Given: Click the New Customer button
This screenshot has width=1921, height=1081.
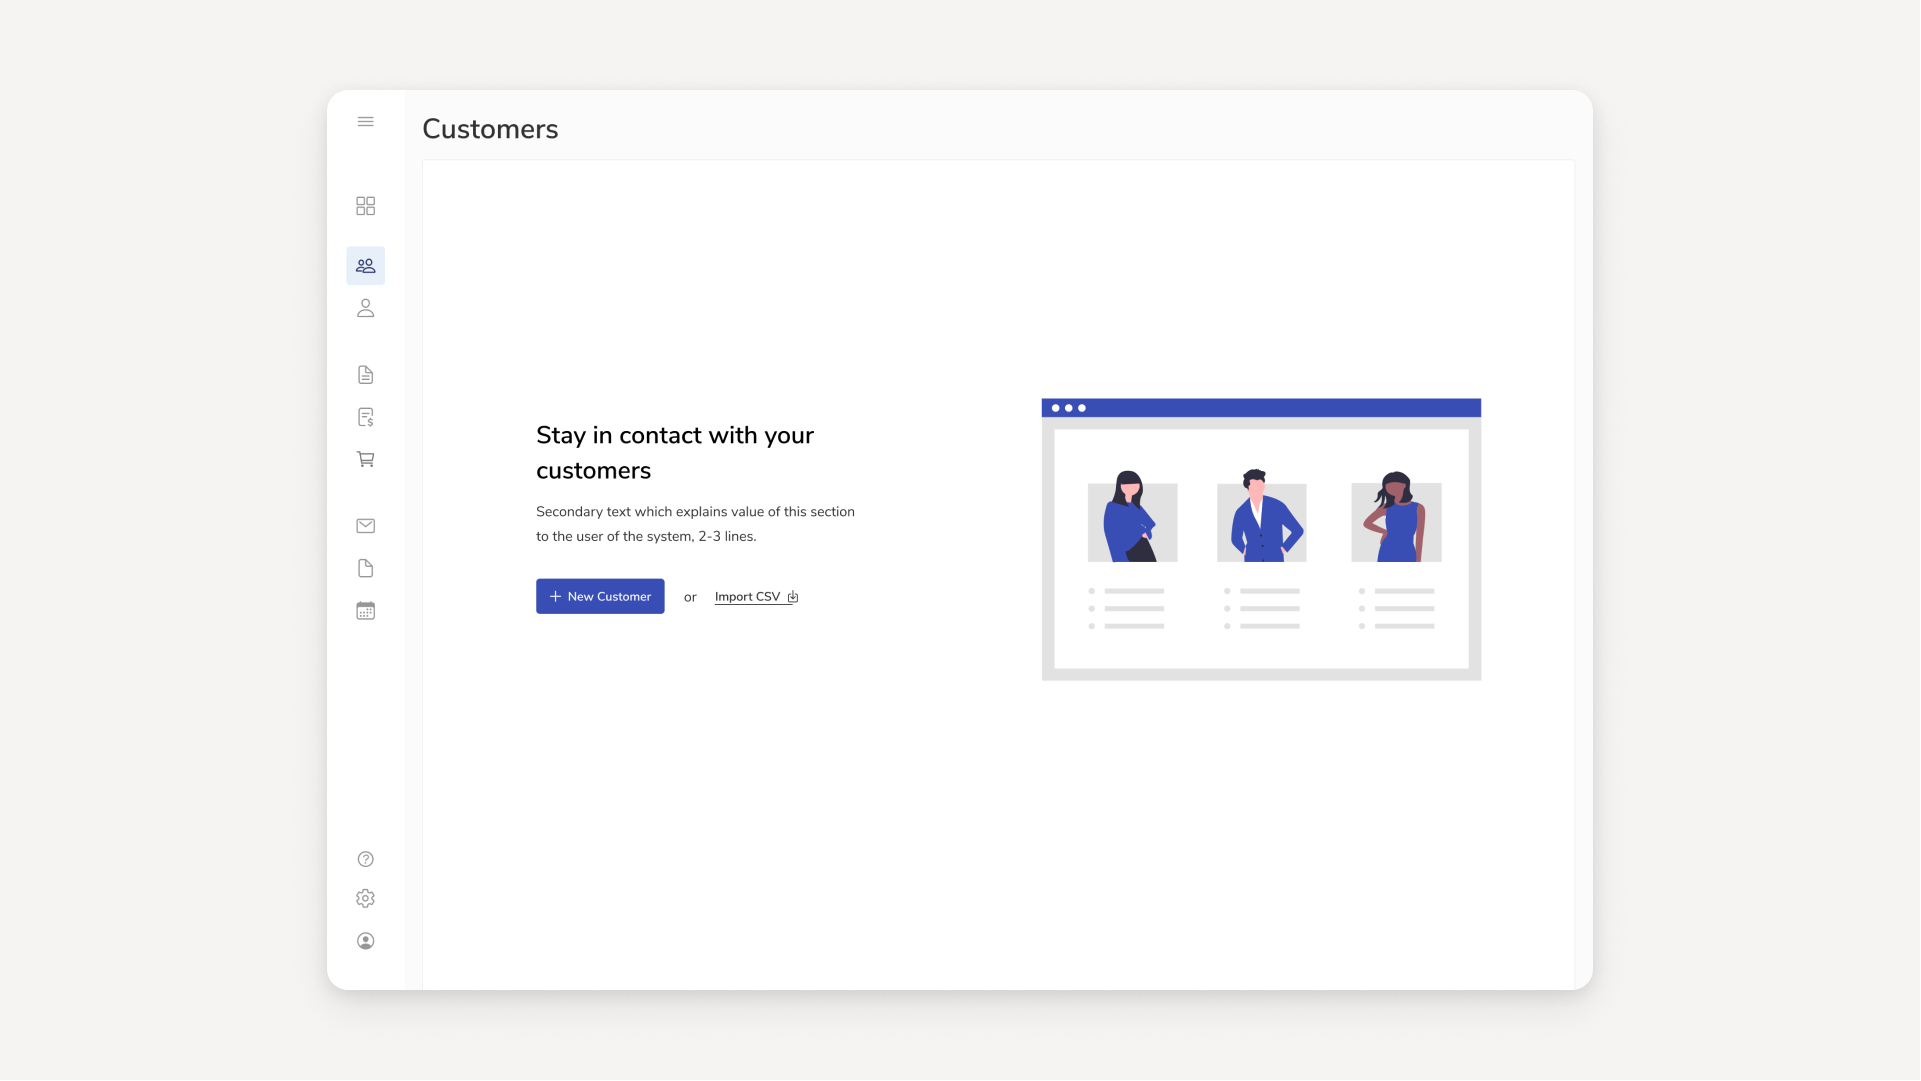Looking at the screenshot, I should 599,596.
